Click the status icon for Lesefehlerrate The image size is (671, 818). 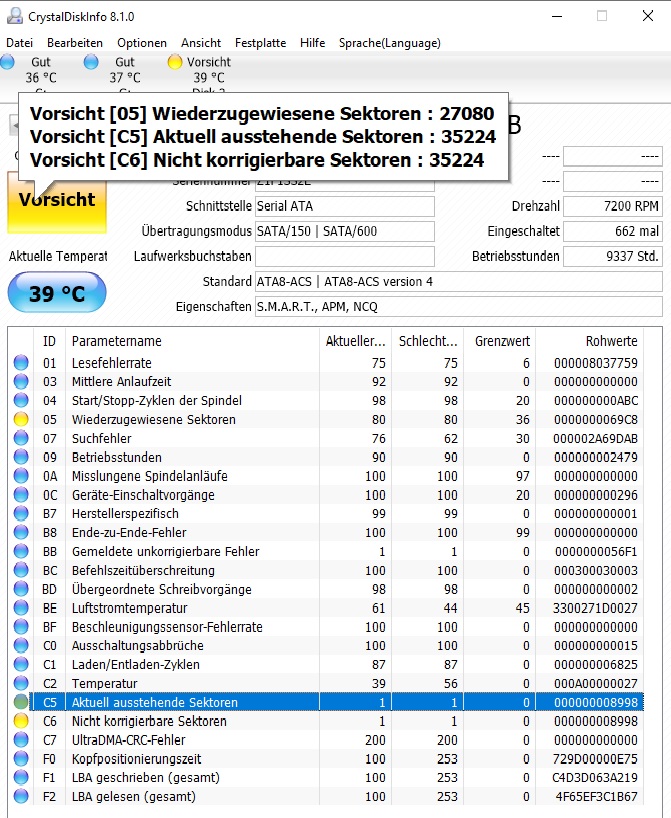(21, 363)
